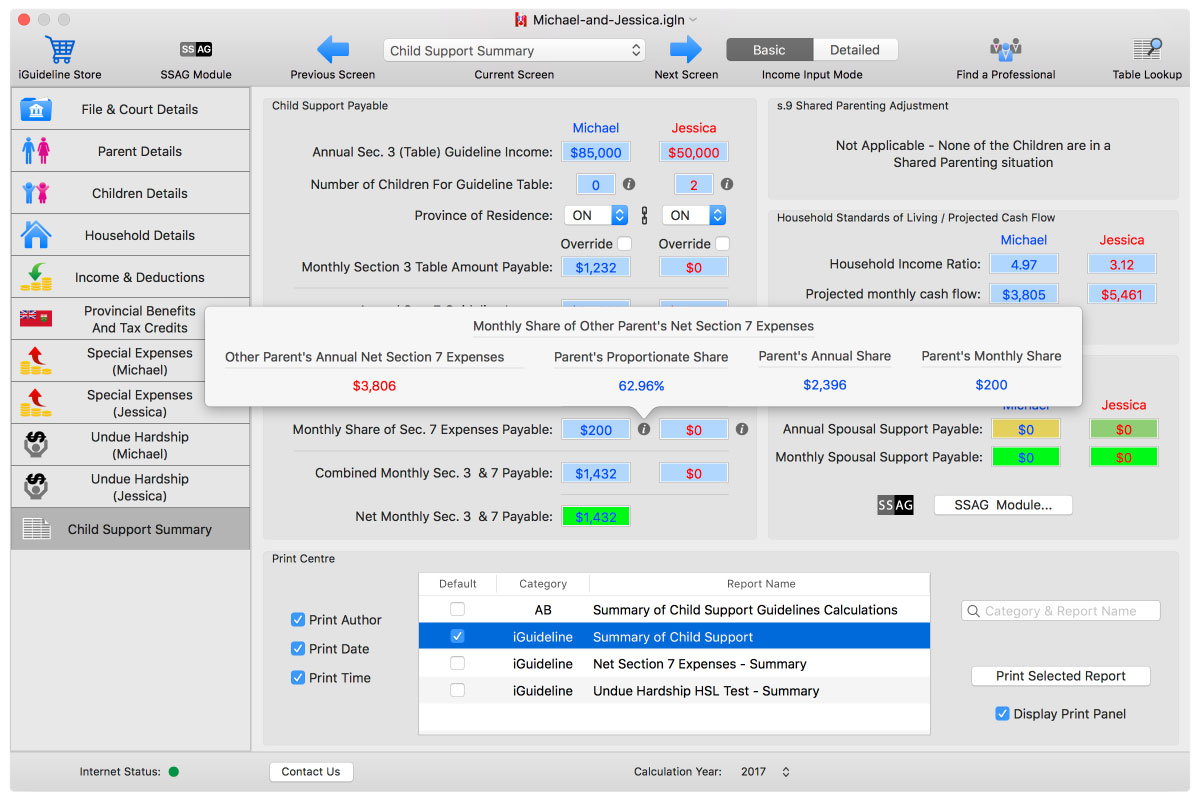Click the SSAG logo beside SSAG Module button
Screen dimensions: 1200x800
(x=896, y=505)
